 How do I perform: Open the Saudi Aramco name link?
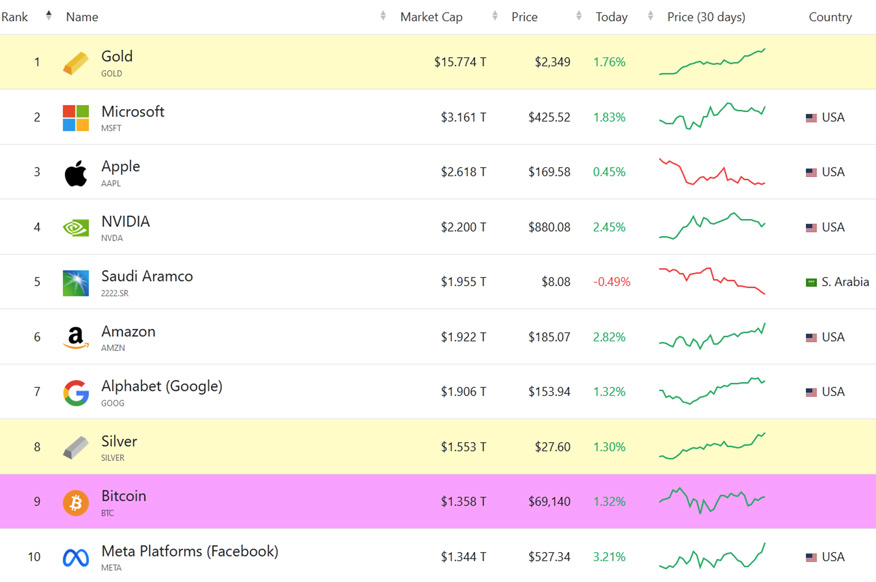[147, 277]
